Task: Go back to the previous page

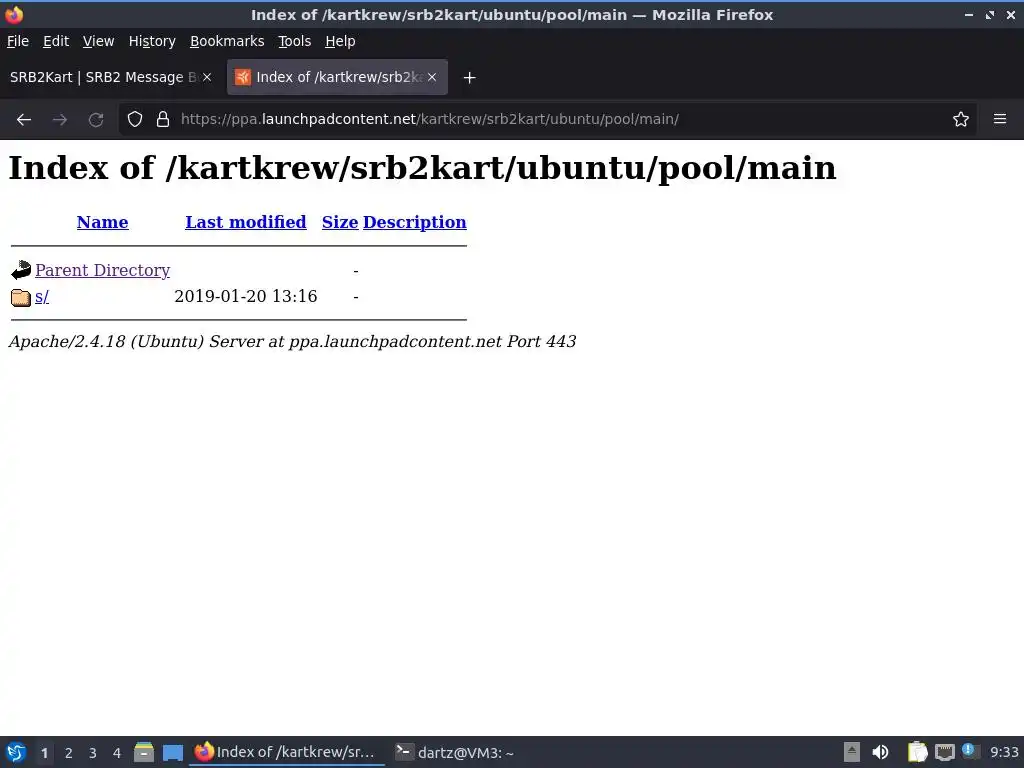Action: [x=24, y=120]
